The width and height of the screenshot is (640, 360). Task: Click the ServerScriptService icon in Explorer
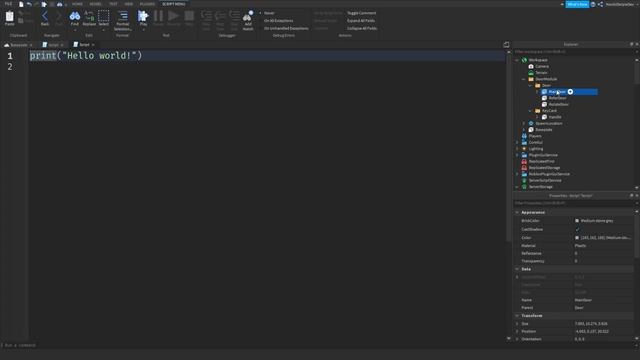(x=524, y=180)
